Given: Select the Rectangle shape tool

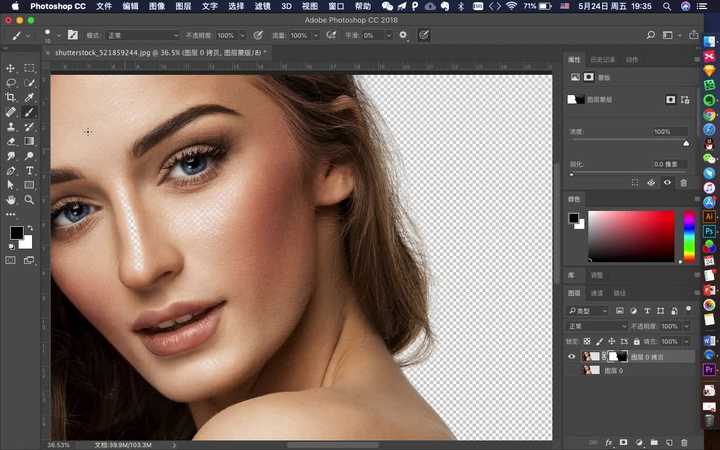Looking at the screenshot, I should [29, 185].
